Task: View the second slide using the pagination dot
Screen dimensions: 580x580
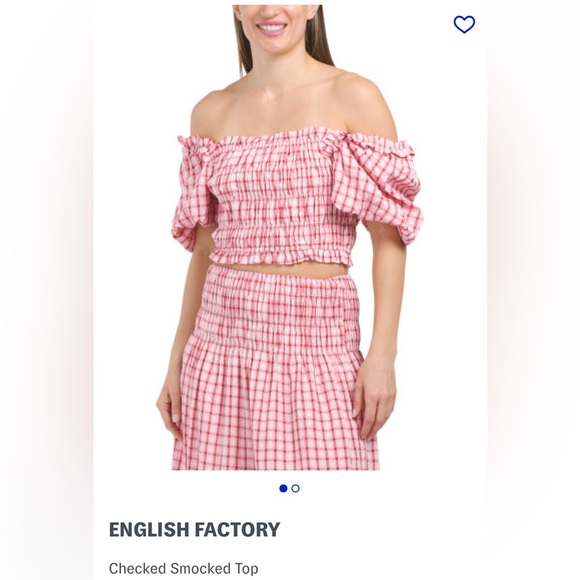Action: 296,488
